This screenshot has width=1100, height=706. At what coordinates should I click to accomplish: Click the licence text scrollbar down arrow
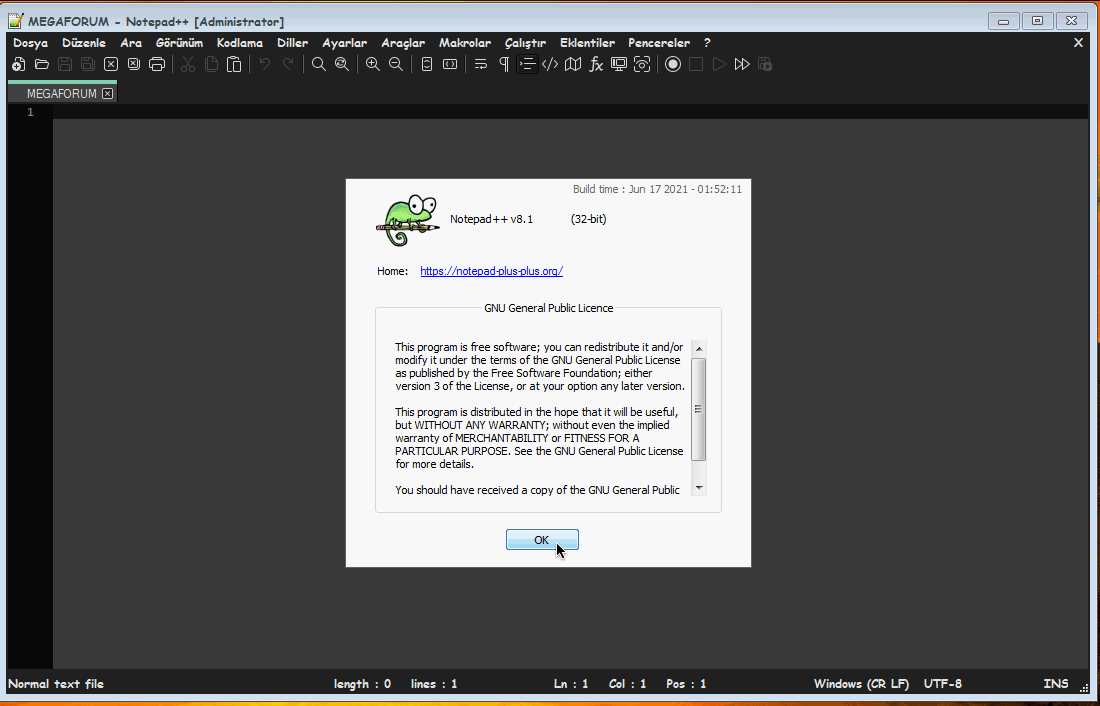coord(699,488)
